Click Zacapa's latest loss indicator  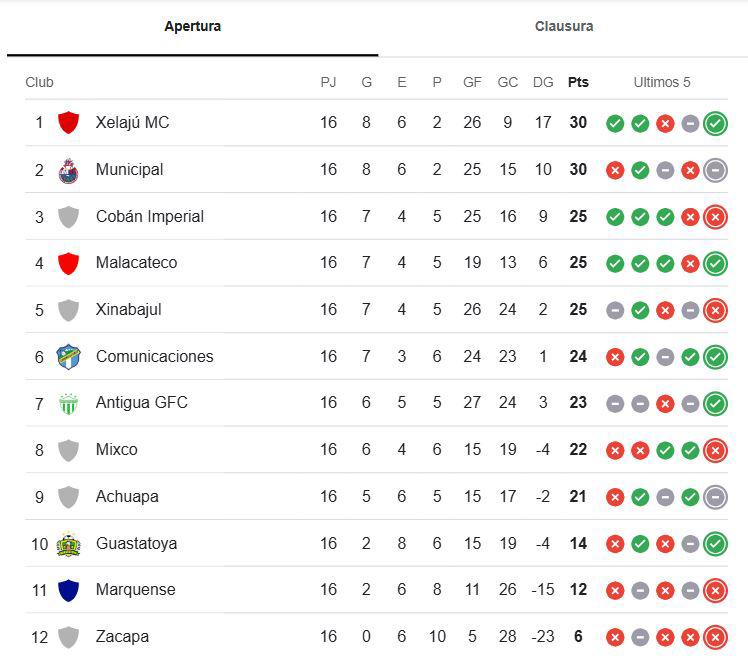click(x=715, y=637)
